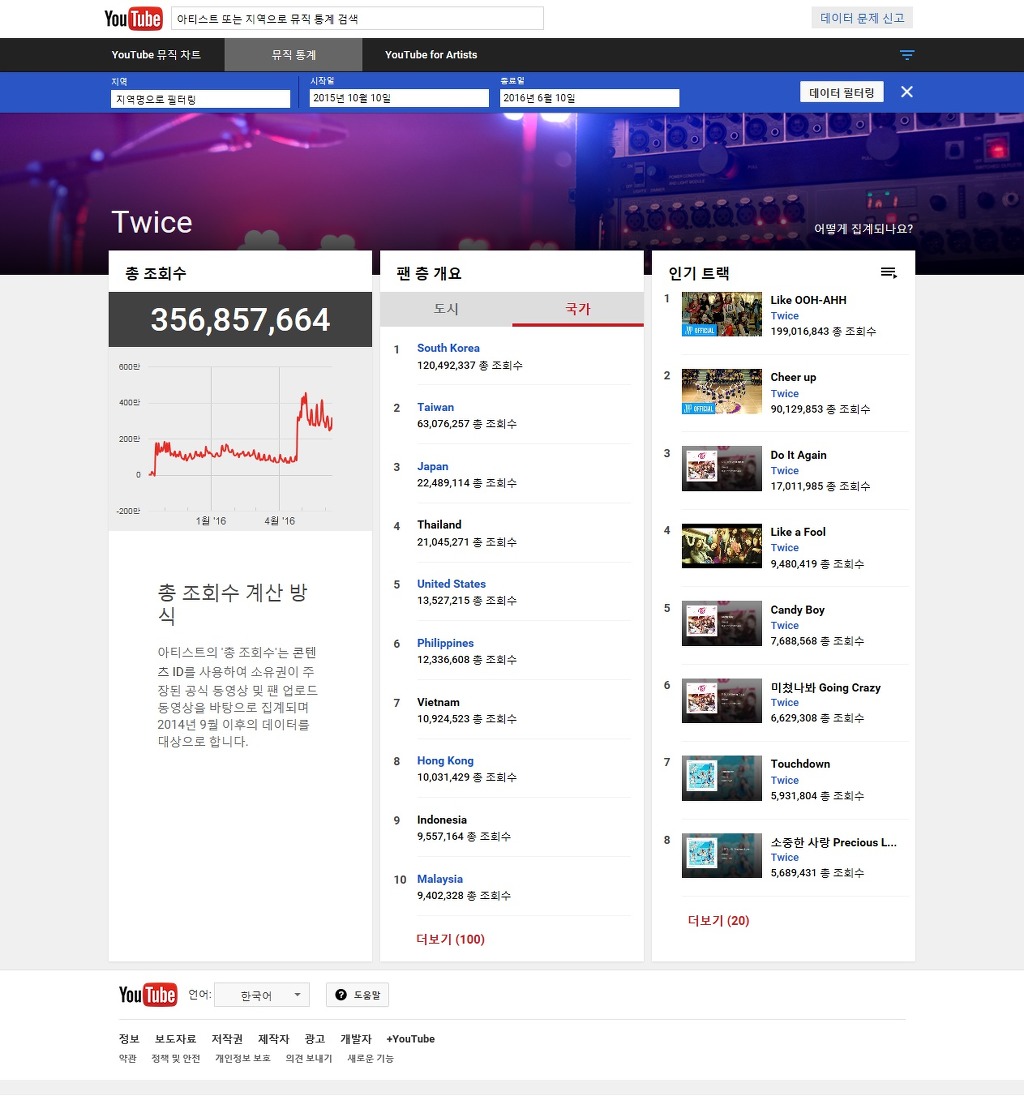Click the Indonesia country name
1024x1096 pixels.
(x=442, y=820)
